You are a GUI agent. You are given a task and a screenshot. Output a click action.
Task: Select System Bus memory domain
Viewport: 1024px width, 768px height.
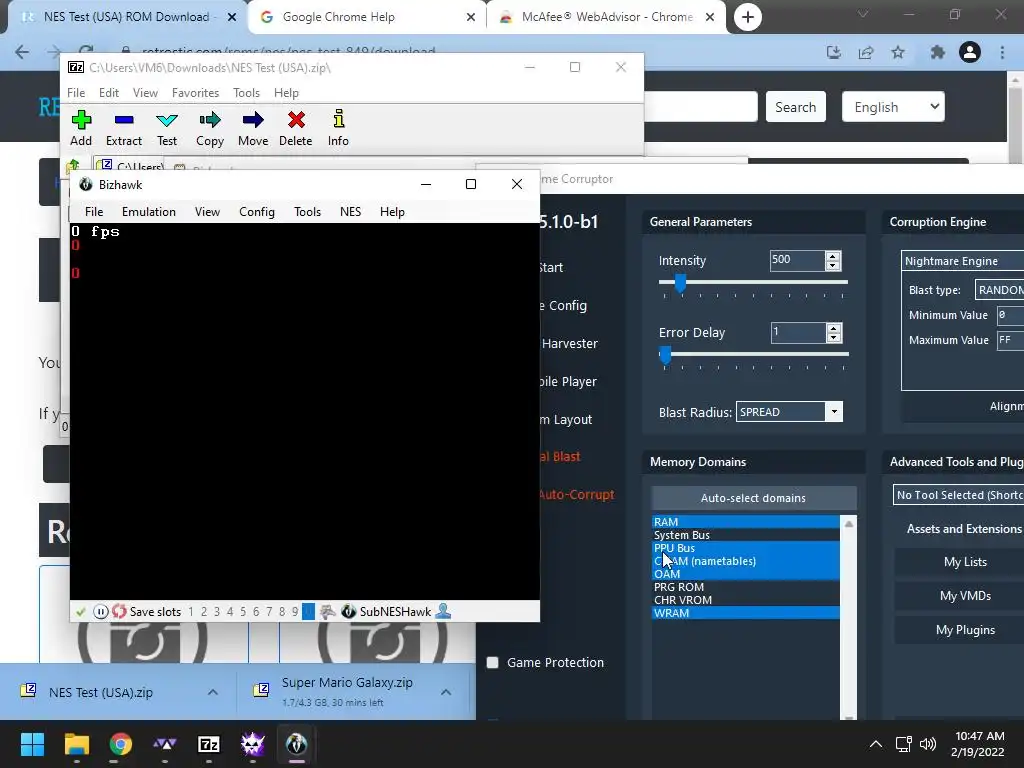745,535
